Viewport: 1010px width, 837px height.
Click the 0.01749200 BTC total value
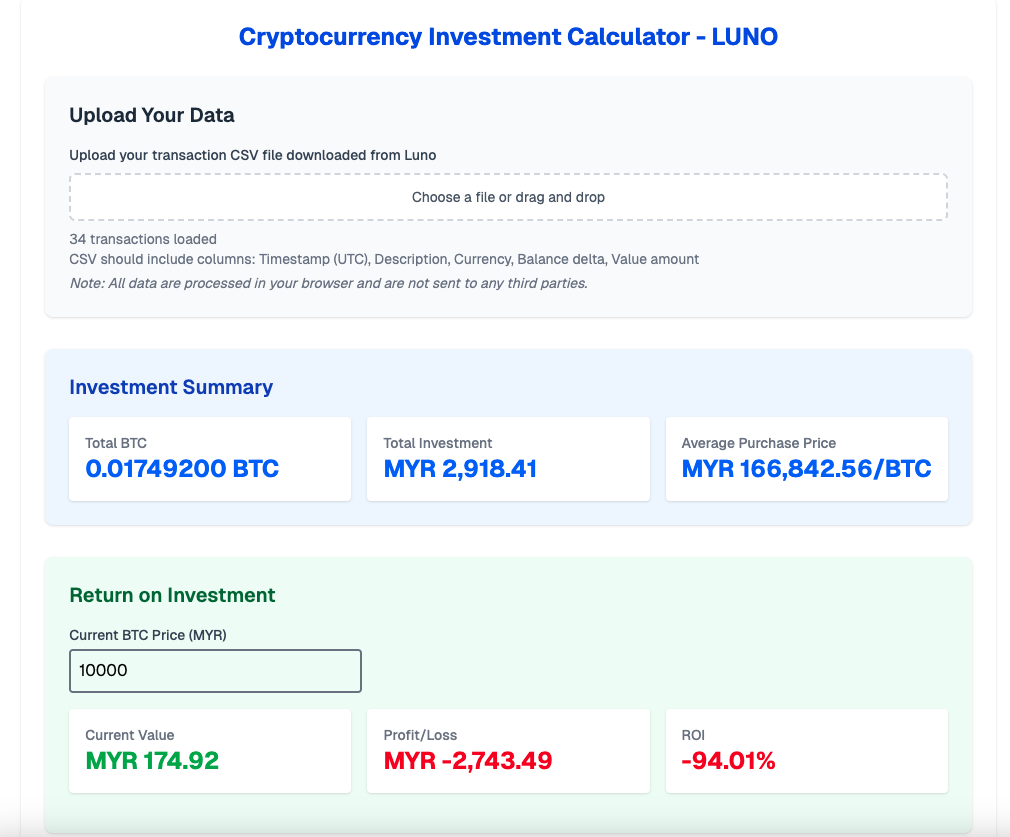(x=182, y=469)
